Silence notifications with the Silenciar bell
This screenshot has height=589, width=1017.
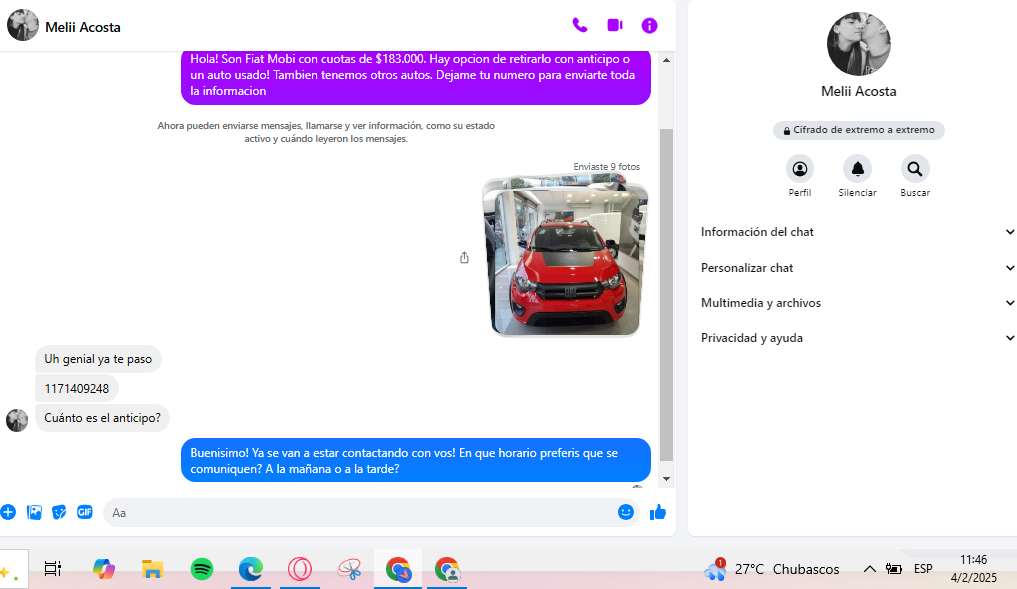[857, 168]
